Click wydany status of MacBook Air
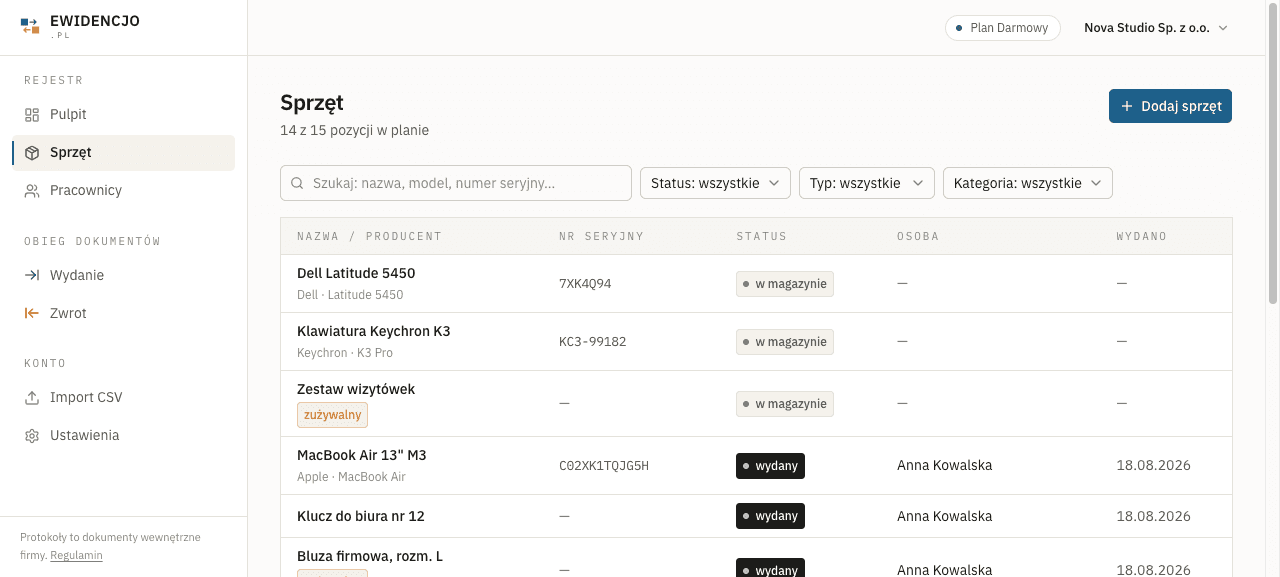Viewport: 1280px width, 577px height. (x=770, y=466)
